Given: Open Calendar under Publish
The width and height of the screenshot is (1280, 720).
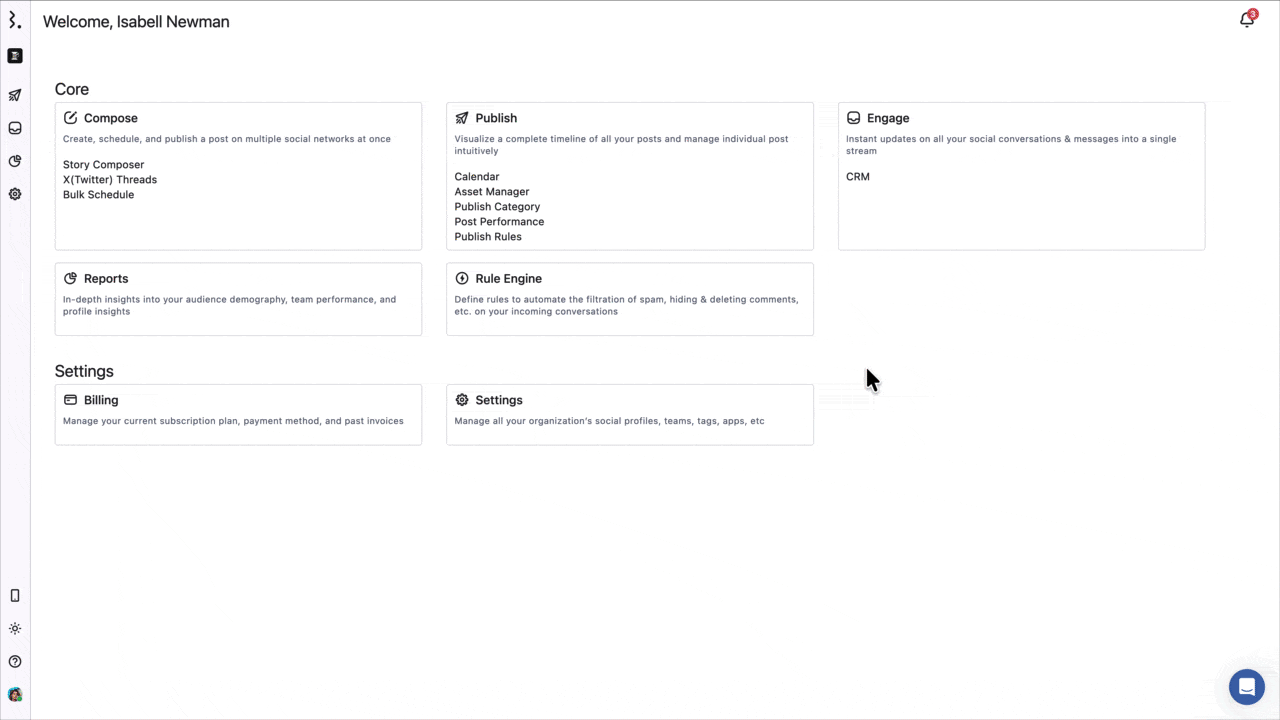Looking at the screenshot, I should [477, 177].
